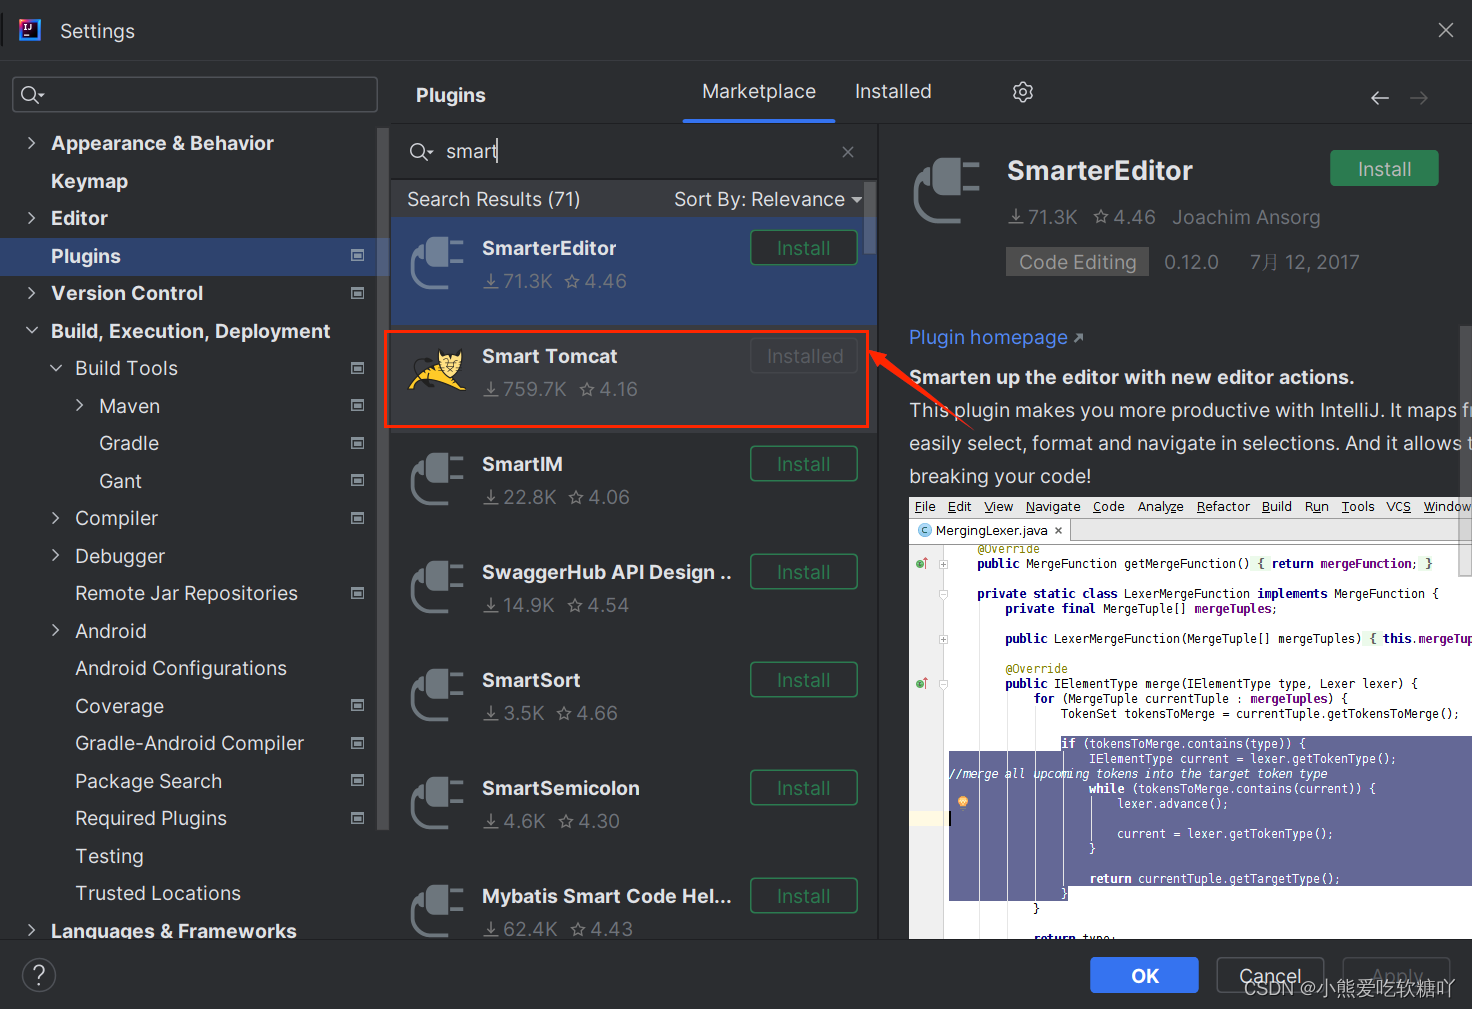Click the project-level icon beside Plugins

pyautogui.click(x=357, y=256)
